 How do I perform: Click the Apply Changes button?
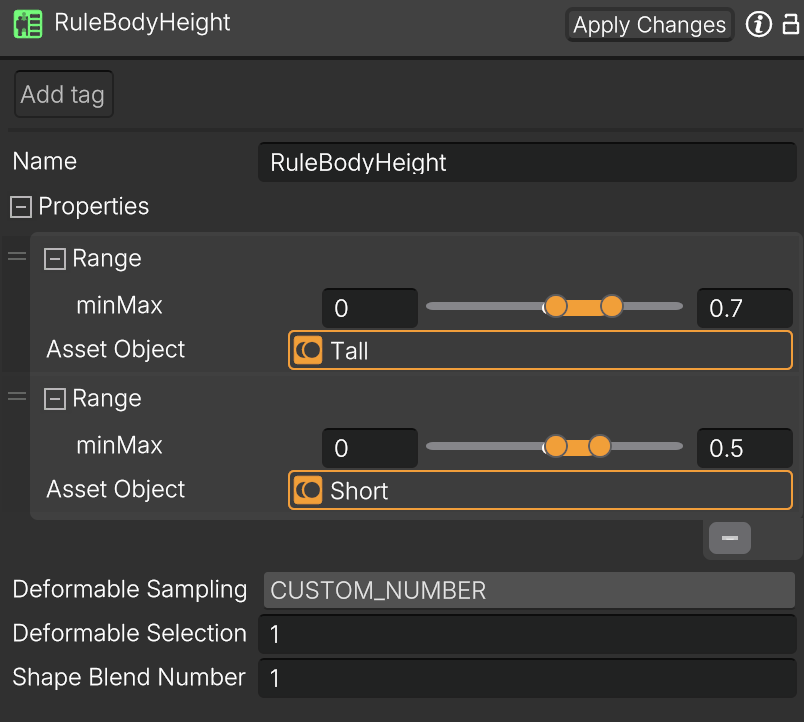pyautogui.click(x=650, y=25)
